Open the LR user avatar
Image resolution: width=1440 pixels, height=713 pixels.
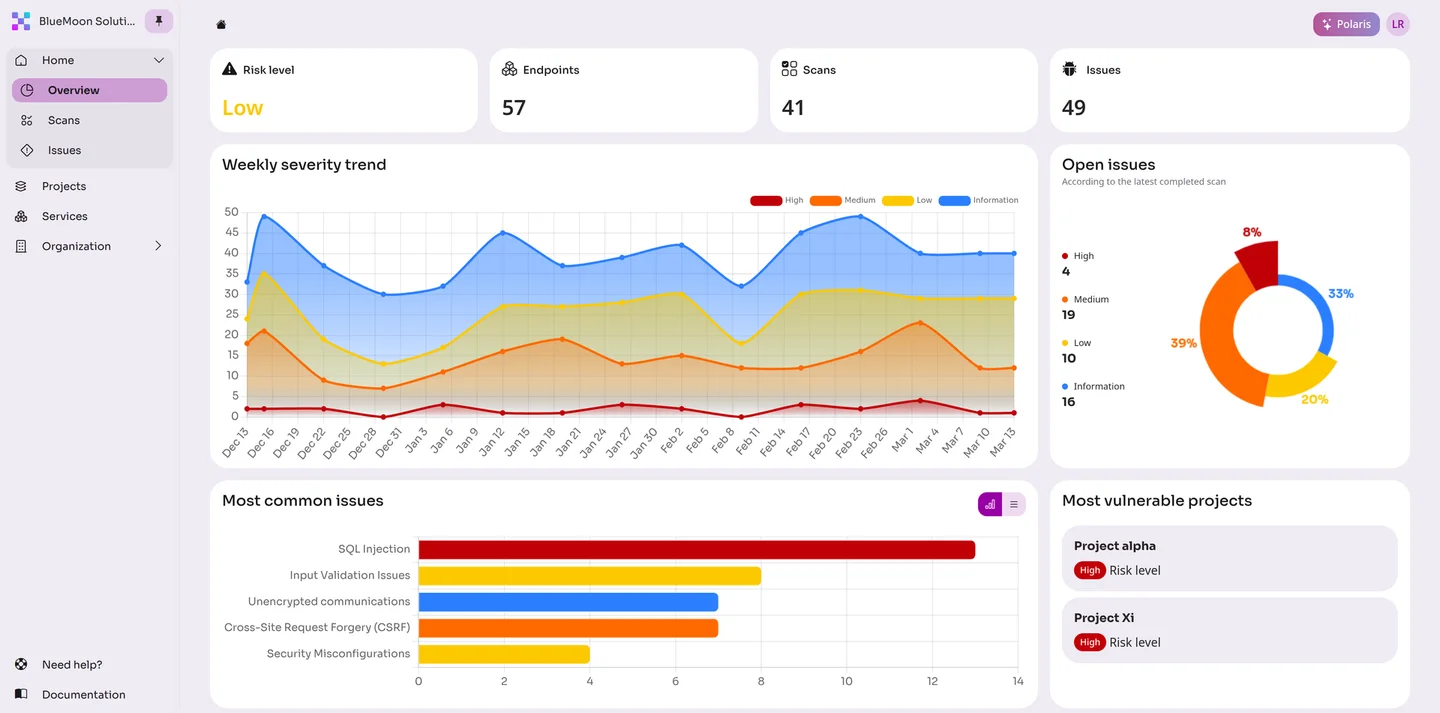(x=1397, y=24)
